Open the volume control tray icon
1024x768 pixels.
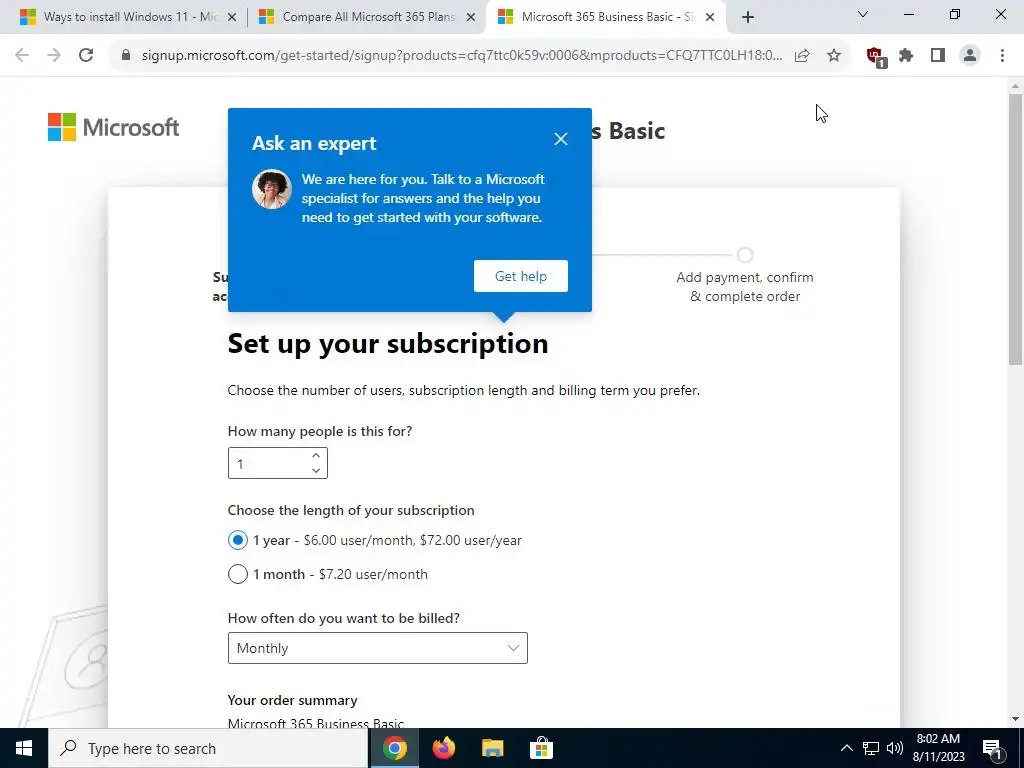[895, 748]
